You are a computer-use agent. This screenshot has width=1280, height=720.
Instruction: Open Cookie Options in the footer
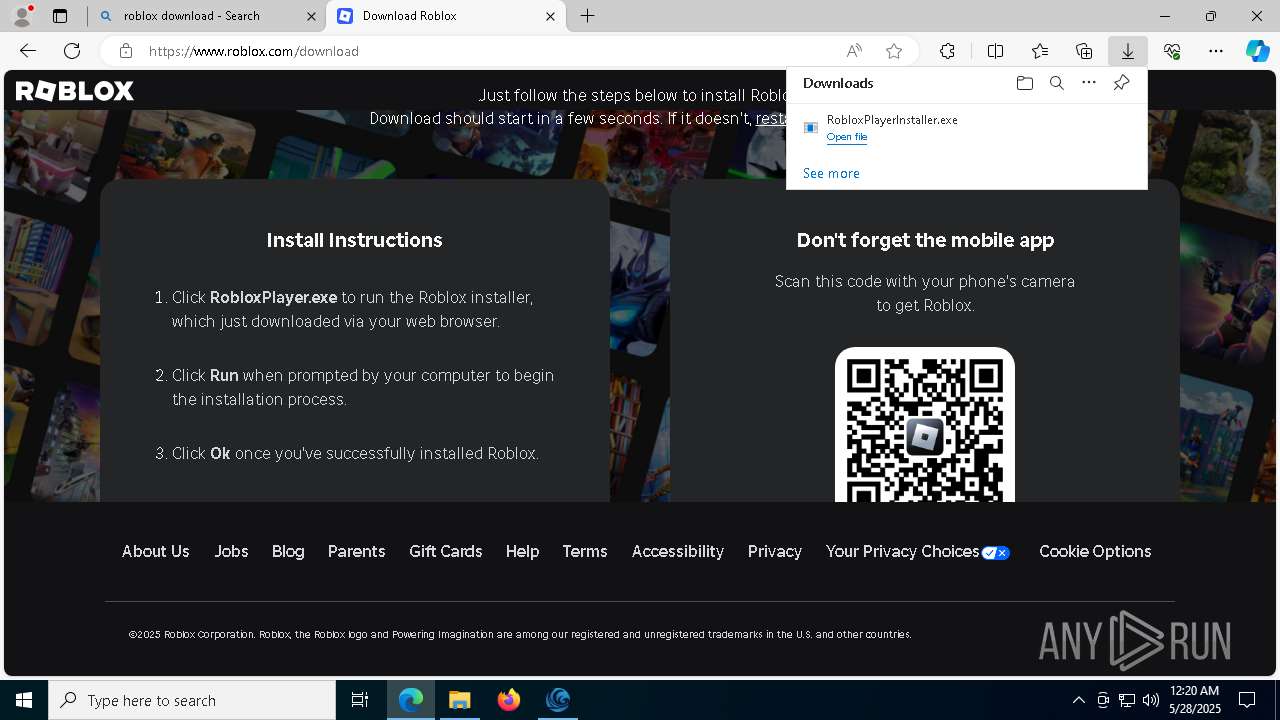[x=1095, y=551]
